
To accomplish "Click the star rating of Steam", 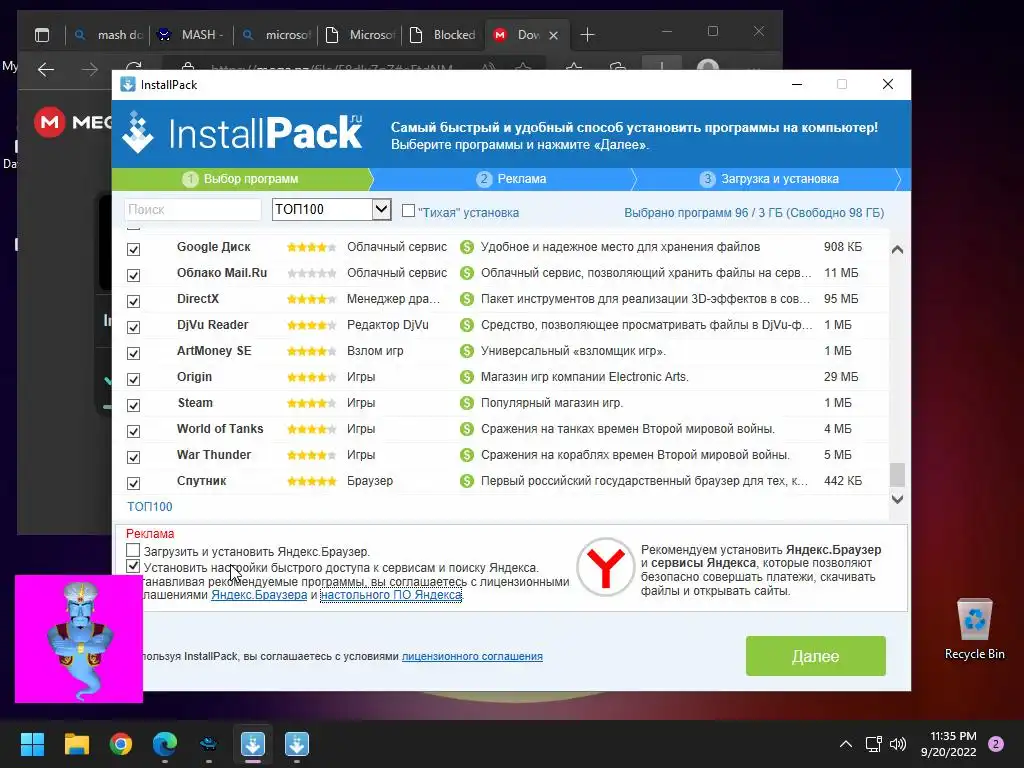I will [312, 403].
